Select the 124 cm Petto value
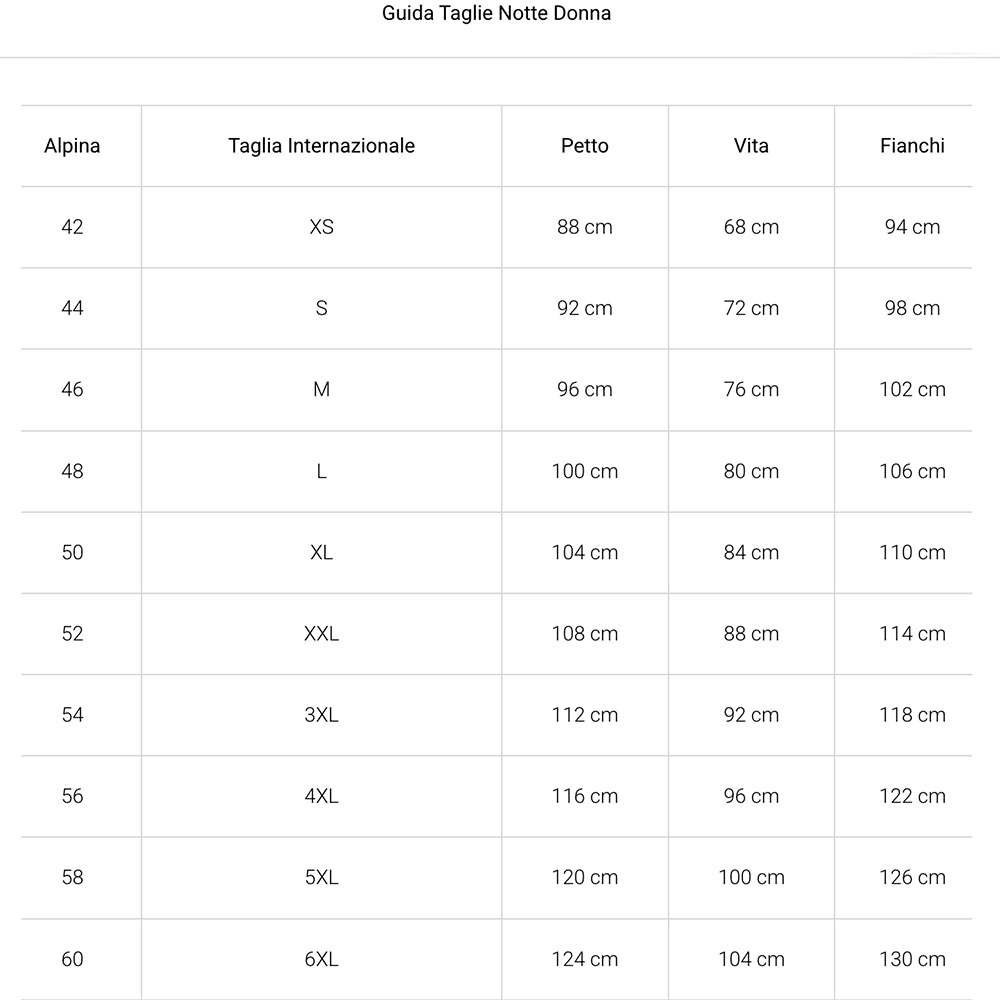 pyautogui.click(x=584, y=959)
